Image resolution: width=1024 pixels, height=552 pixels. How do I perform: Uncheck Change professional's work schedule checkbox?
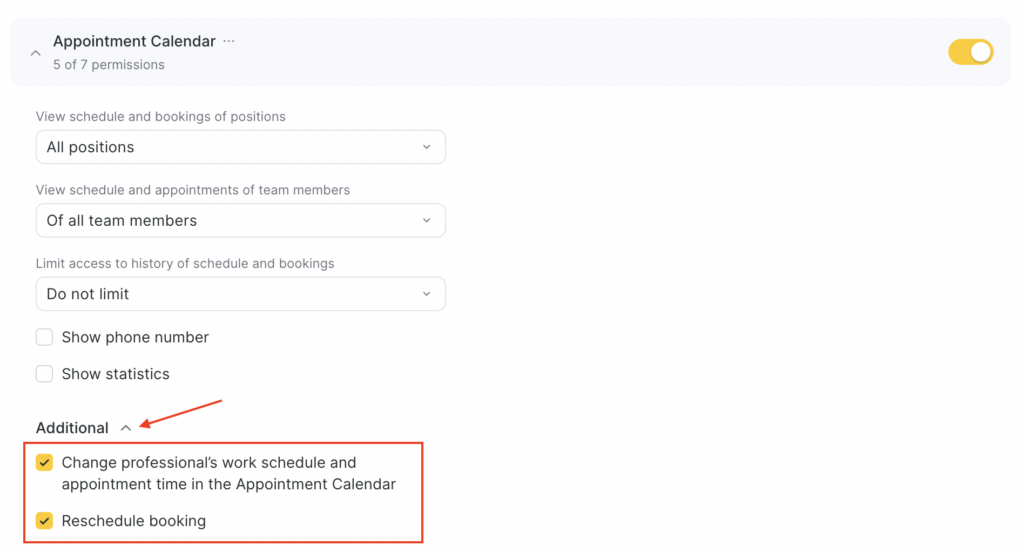(44, 463)
